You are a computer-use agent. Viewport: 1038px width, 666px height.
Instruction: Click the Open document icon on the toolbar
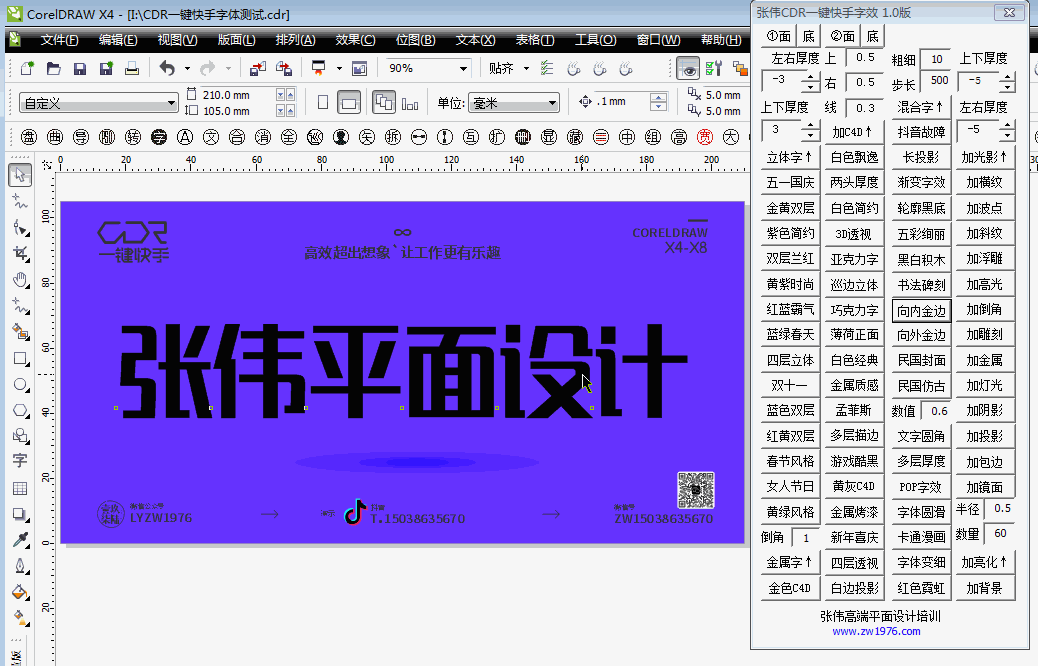coord(54,69)
